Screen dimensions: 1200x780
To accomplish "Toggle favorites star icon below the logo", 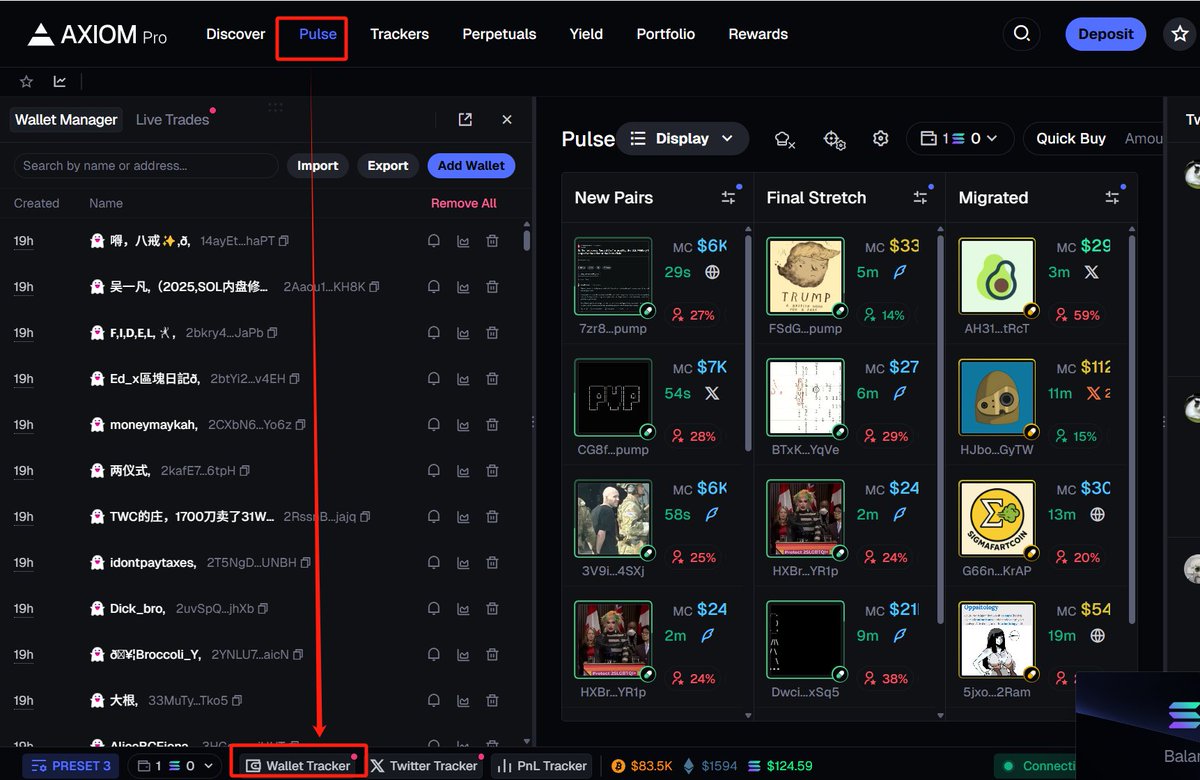I will (x=27, y=82).
